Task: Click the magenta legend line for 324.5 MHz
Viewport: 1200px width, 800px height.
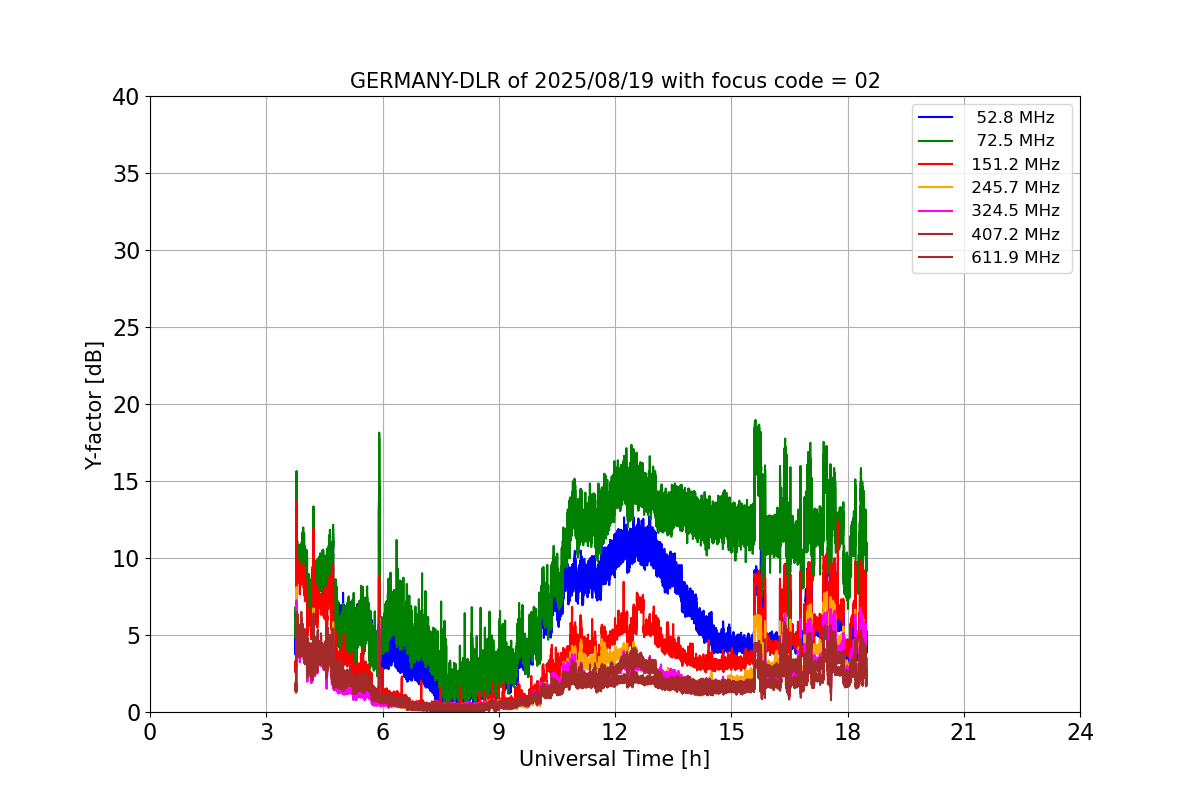Action: coord(936,211)
